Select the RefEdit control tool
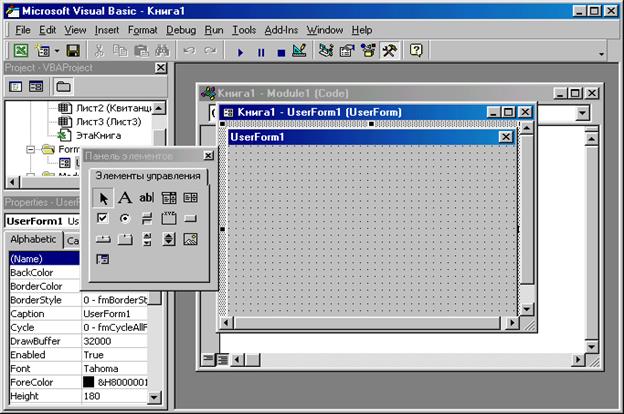The width and height of the screenshot is (624, 414). pos(103,259)
